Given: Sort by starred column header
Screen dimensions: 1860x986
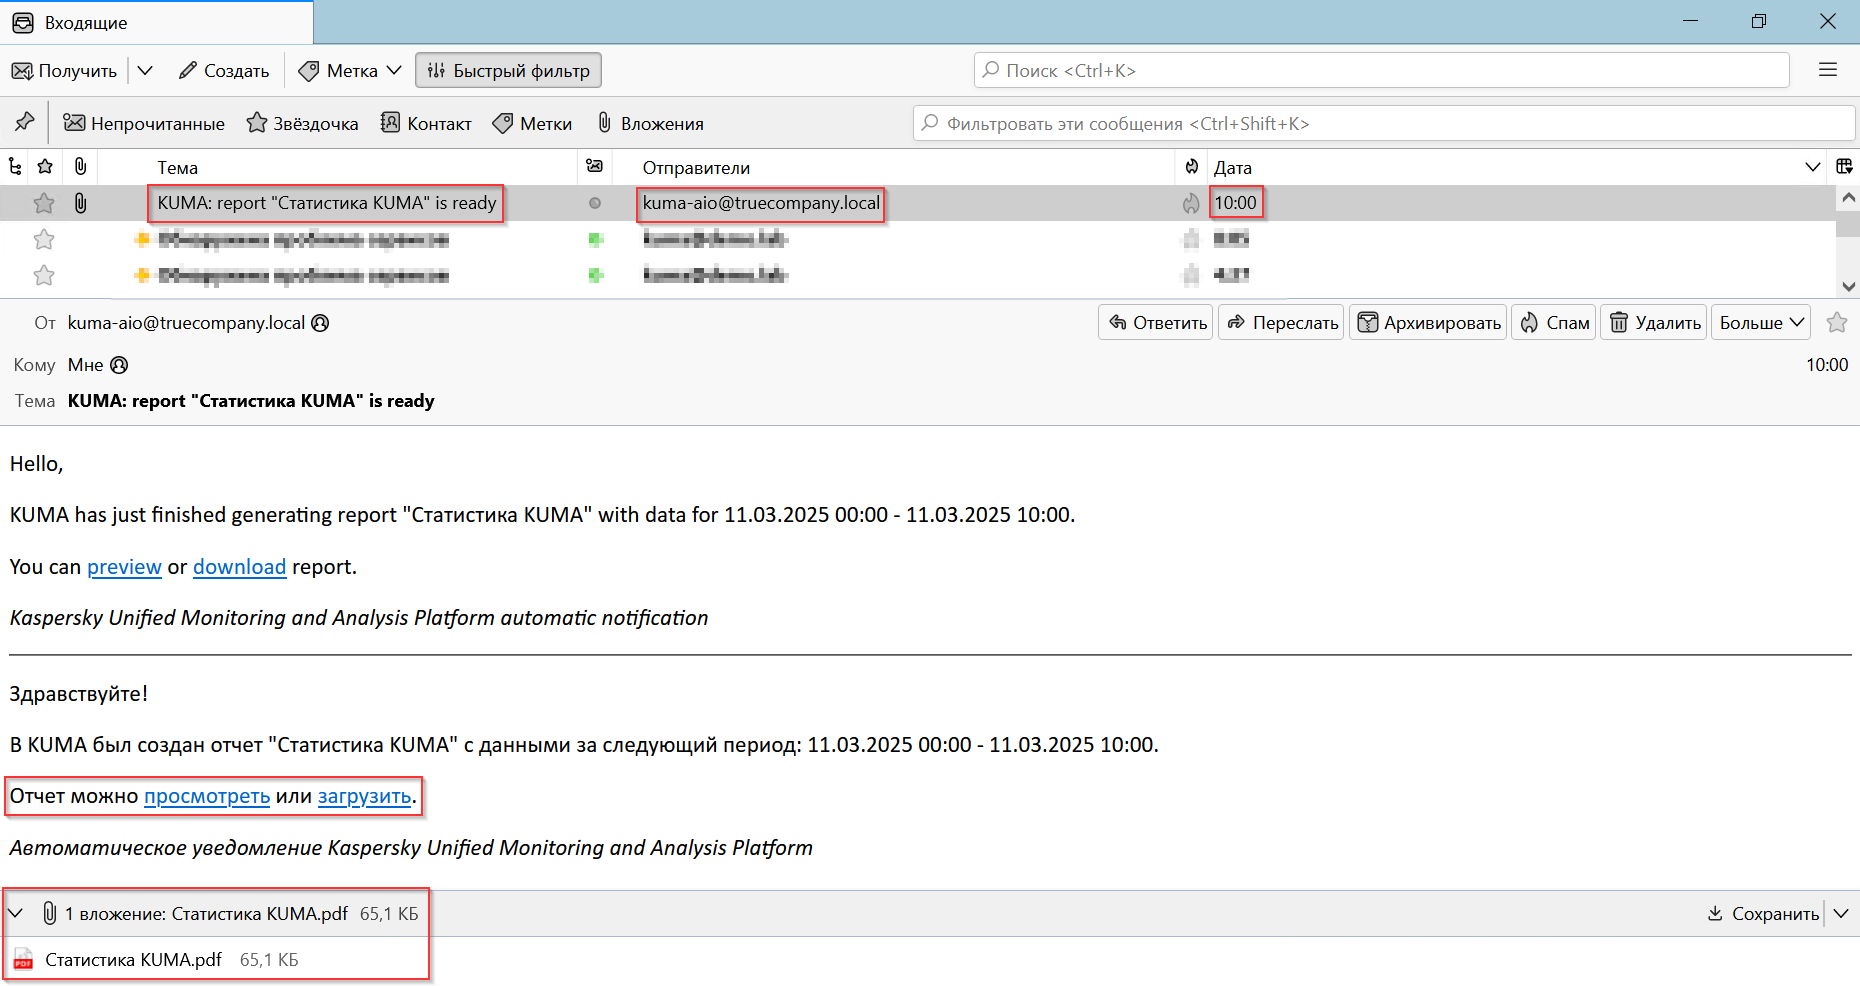Looking at the screenshot, I should pyautogui.click(x=45, y=167).
